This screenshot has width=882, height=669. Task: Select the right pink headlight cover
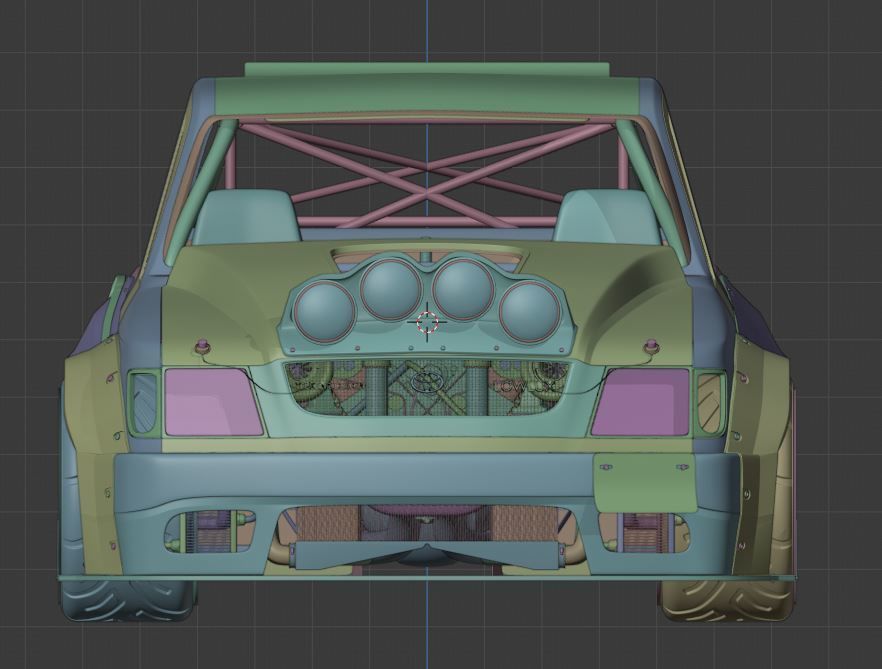(641, 402)
